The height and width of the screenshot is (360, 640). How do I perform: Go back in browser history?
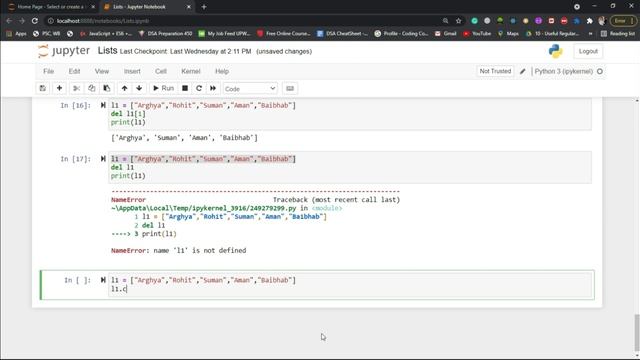tap(9, 20)
